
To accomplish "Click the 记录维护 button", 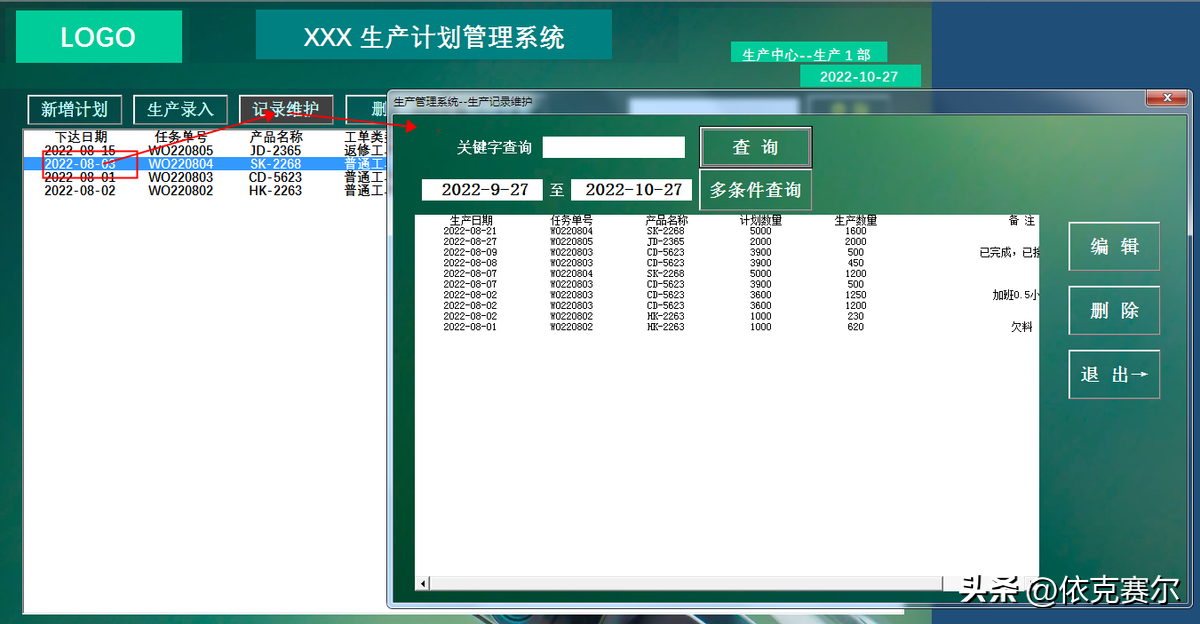I will (x=286, y=109).
